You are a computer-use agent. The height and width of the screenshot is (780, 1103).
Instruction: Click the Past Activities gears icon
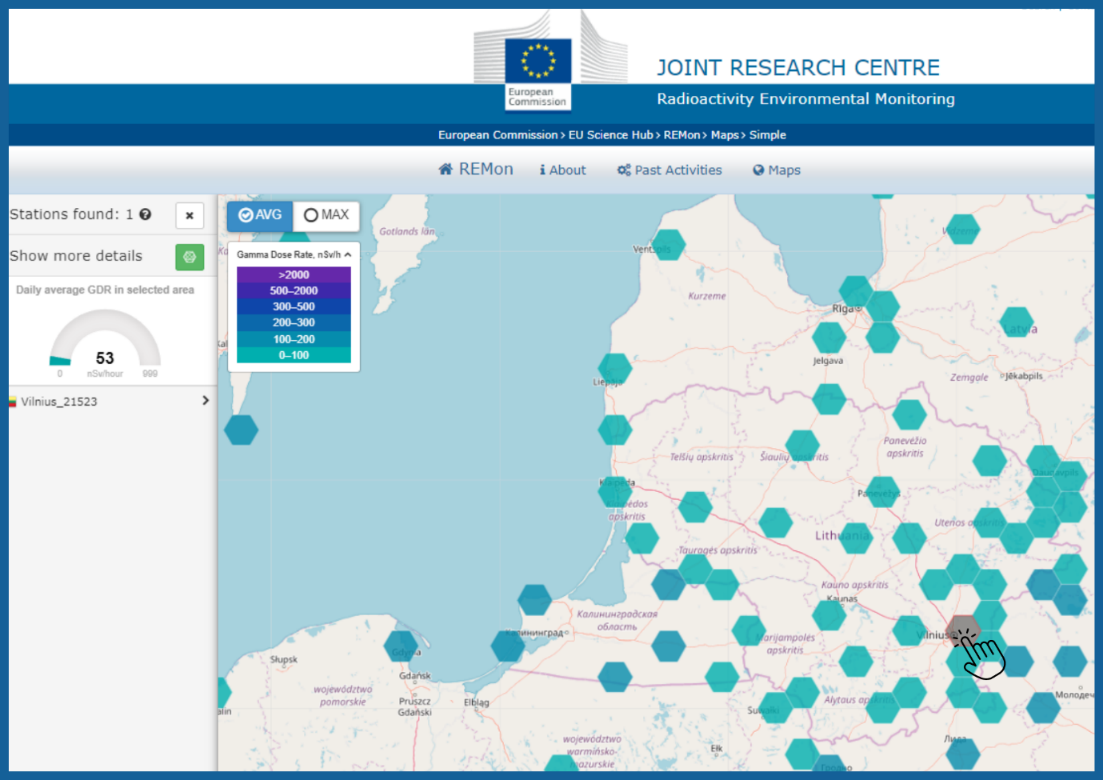click(x=623, y=170)
